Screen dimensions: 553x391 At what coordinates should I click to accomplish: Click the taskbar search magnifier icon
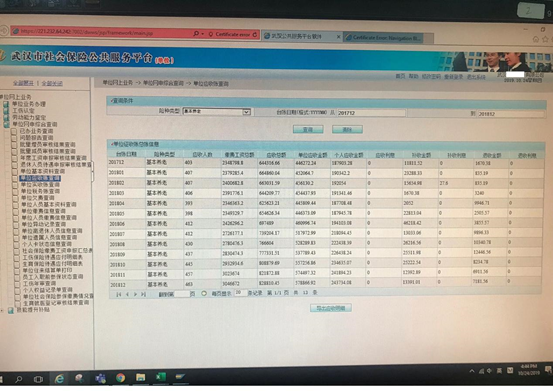(x=18, y=379)
